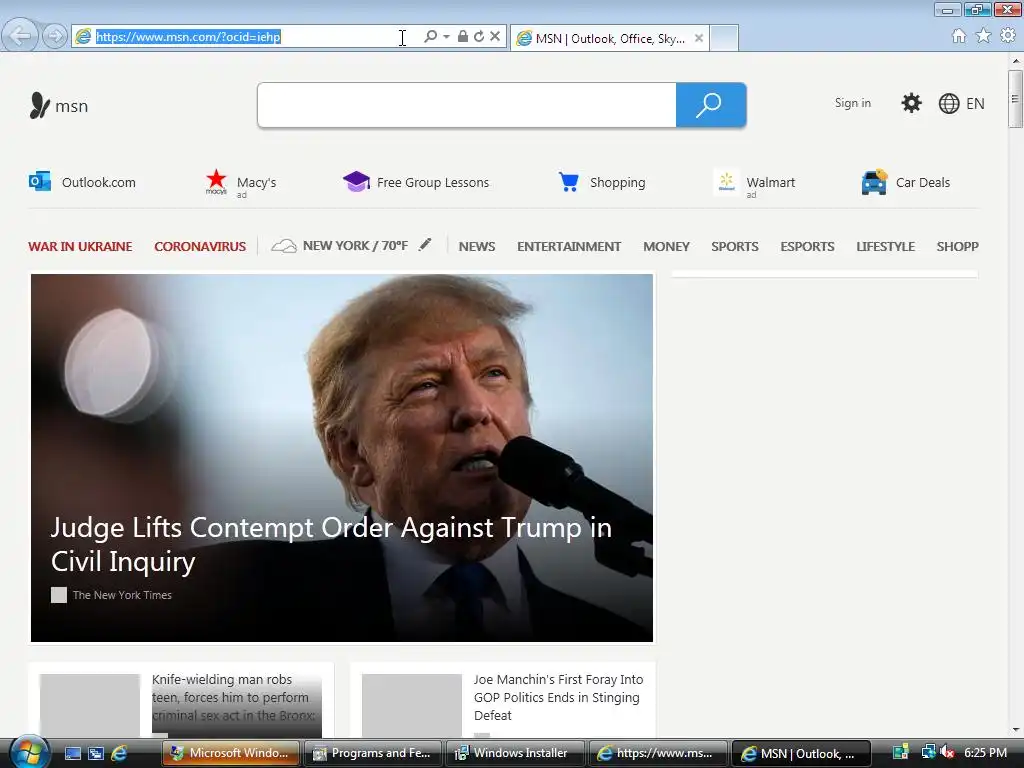The height and width of the screenshot is (768, 1024).
Task: Open the Joe Manchin's First Foray article
Action: (x=503, y=700)
